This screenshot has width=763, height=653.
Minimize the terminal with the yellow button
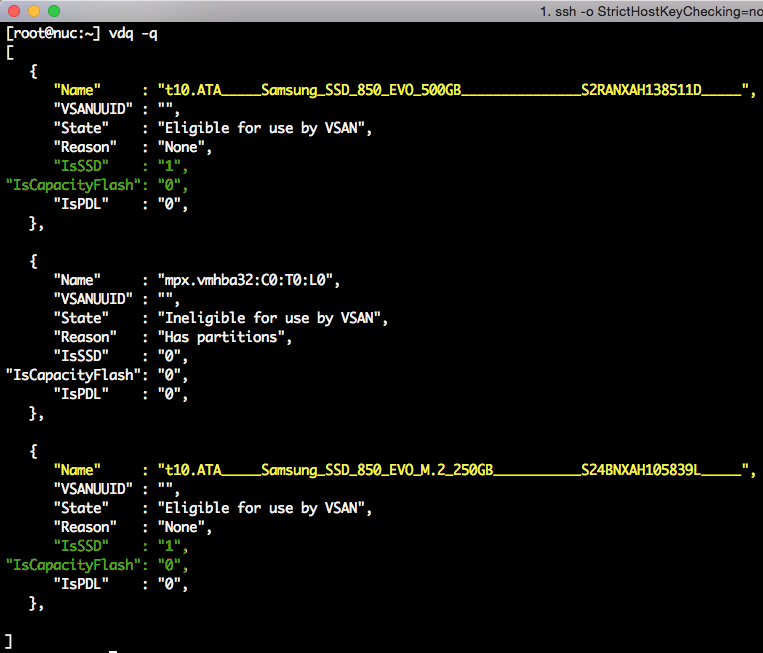[33, 11]
